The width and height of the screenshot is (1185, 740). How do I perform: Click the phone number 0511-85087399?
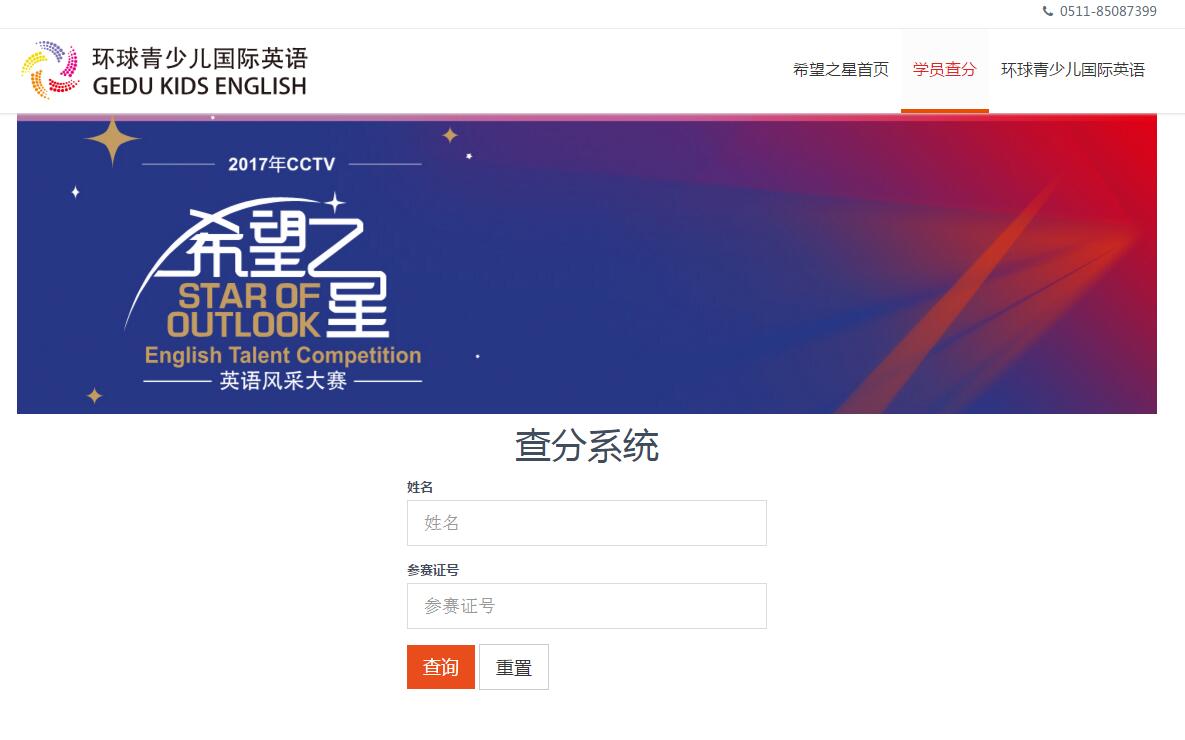1108,11
